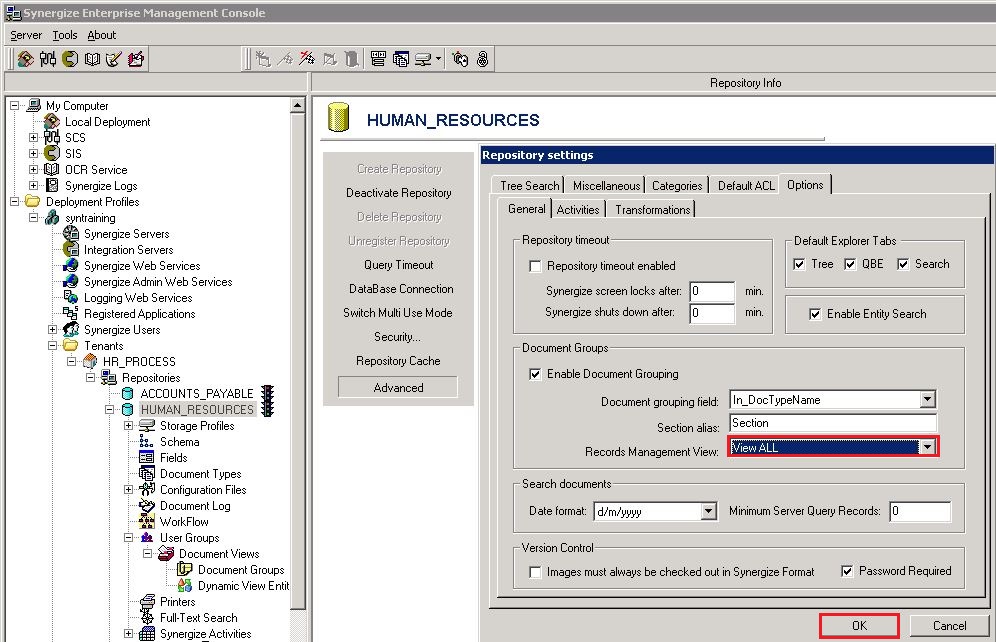Click the open-book OCR icon in the toolbar
This screenshot has height=642, width=996.
tap(92, 59)
